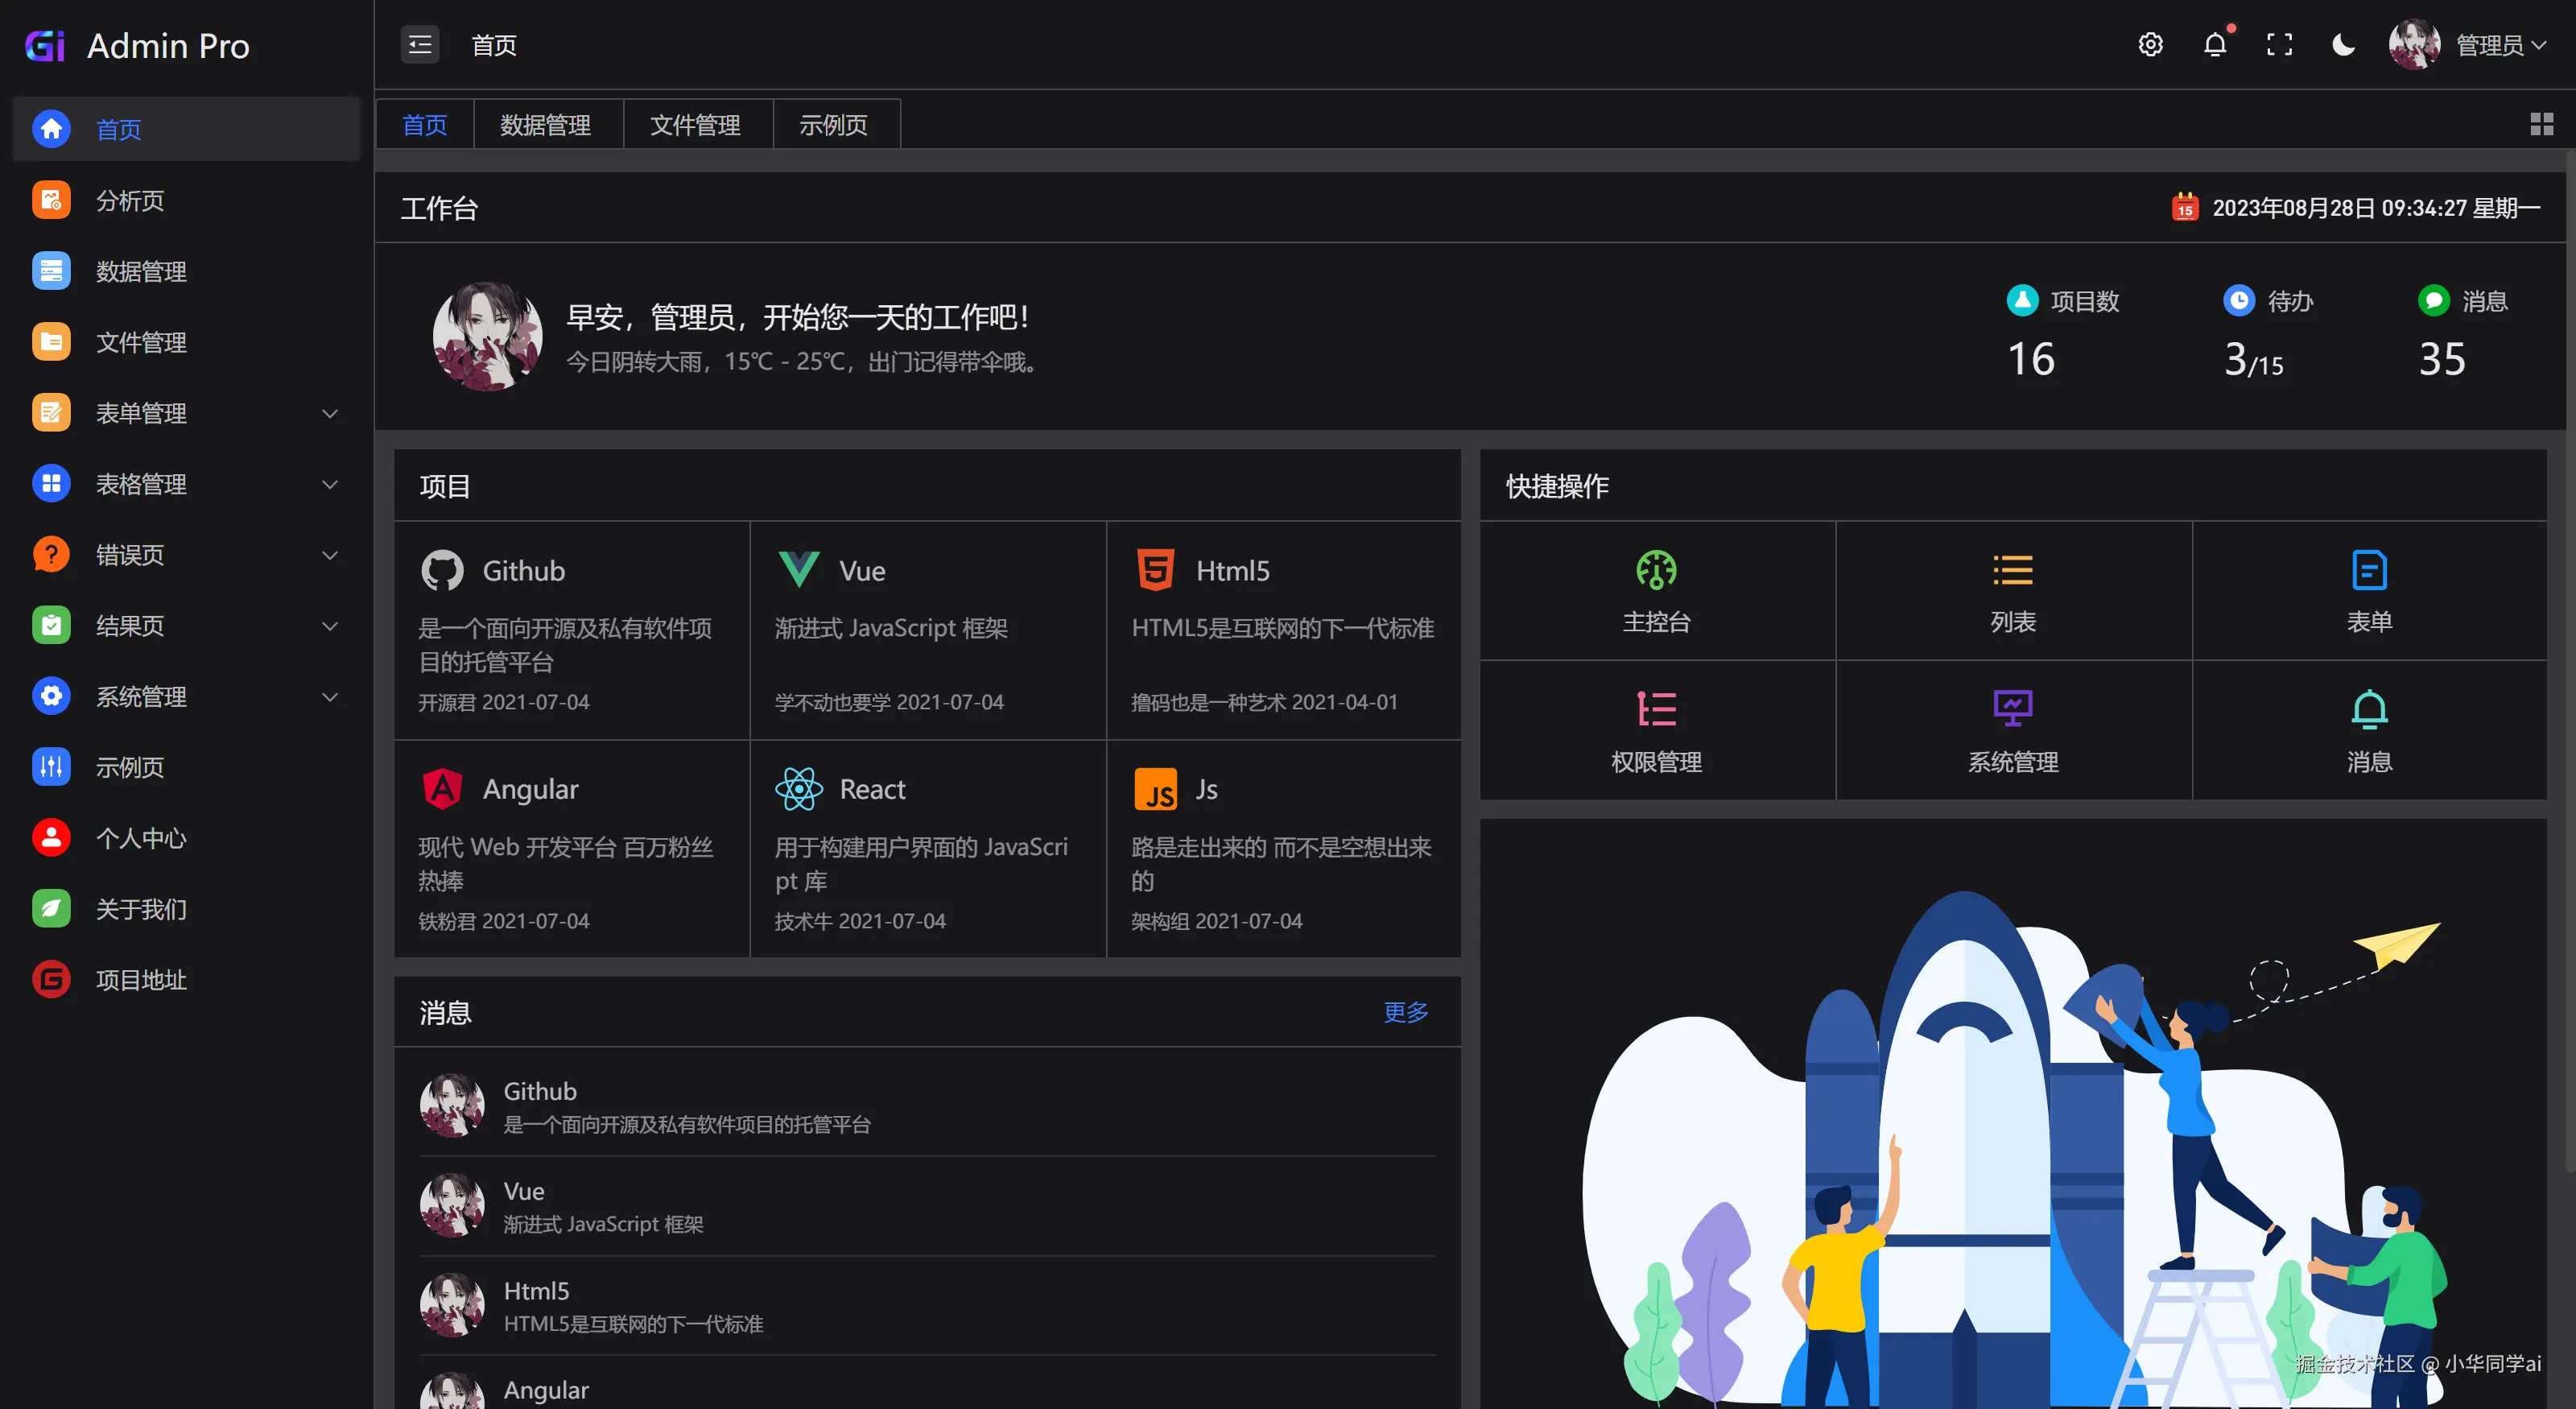
Task: Toggle dark mode with moon icon
Action: point(2343,45)
